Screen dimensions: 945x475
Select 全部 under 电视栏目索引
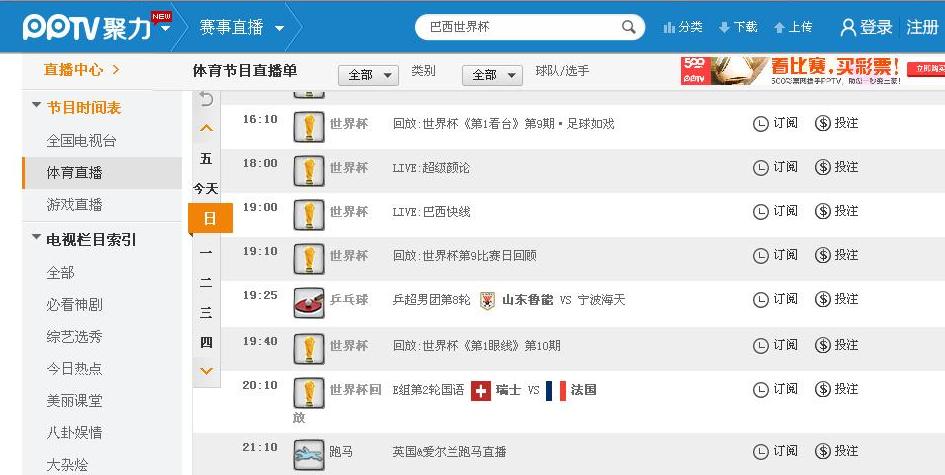(60, 273)
